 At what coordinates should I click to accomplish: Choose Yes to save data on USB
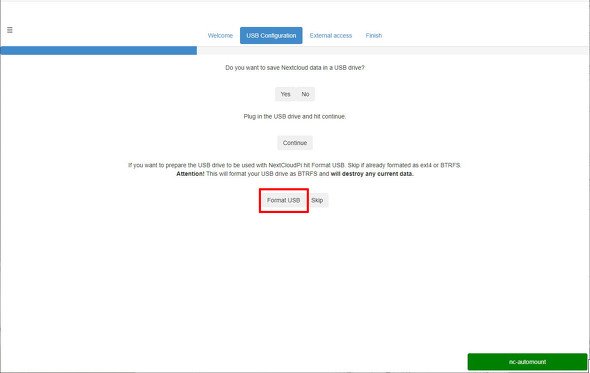pos(285,94)
